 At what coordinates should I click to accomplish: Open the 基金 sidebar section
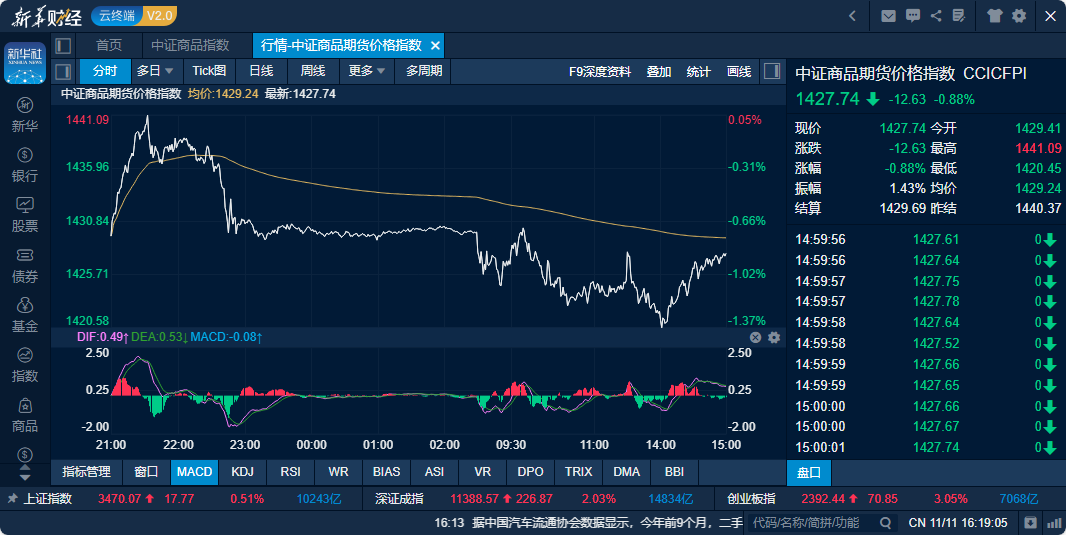(x=24, y=315)
